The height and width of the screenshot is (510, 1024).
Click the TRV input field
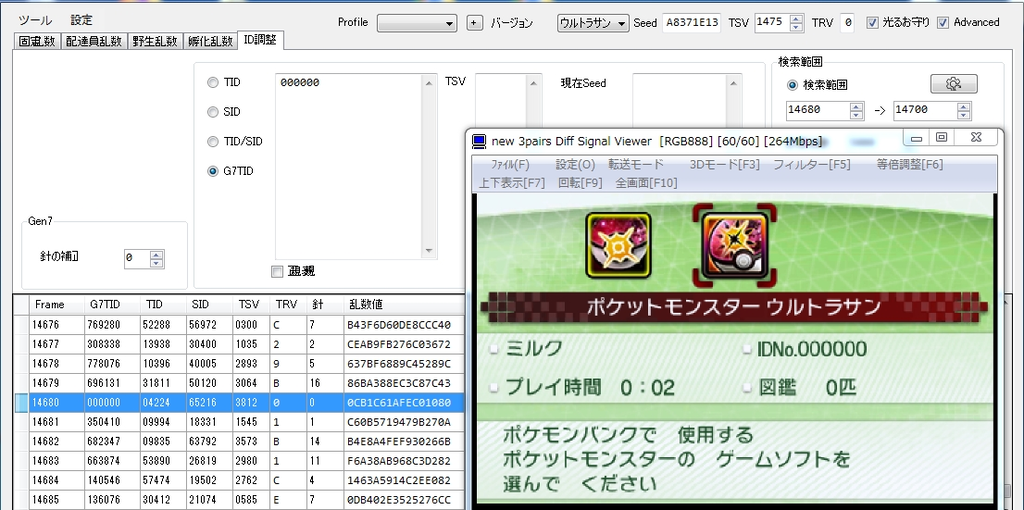[x=847, y=23]
